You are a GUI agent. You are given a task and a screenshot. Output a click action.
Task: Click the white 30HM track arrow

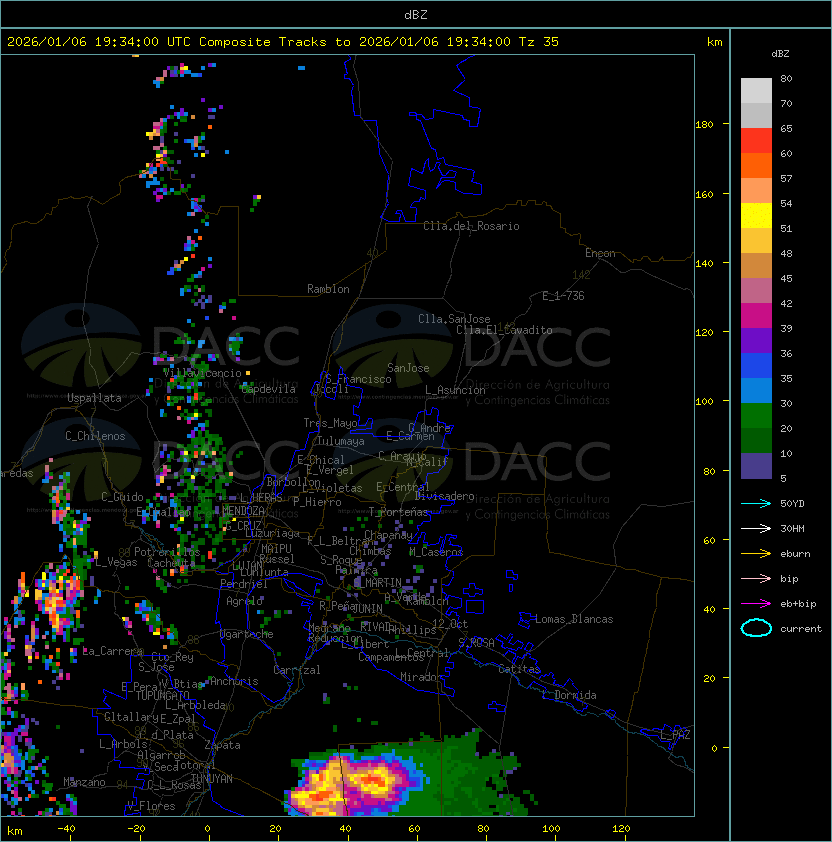click(x=756, y=528)
